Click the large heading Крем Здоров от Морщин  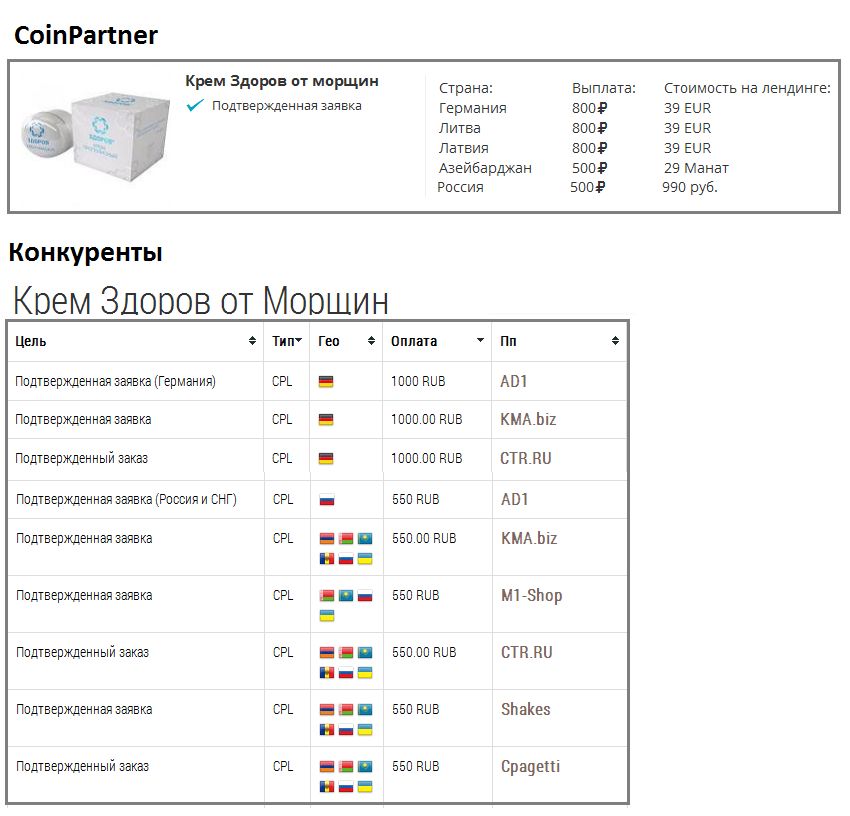pyautogui.click(x=201, y=300)
